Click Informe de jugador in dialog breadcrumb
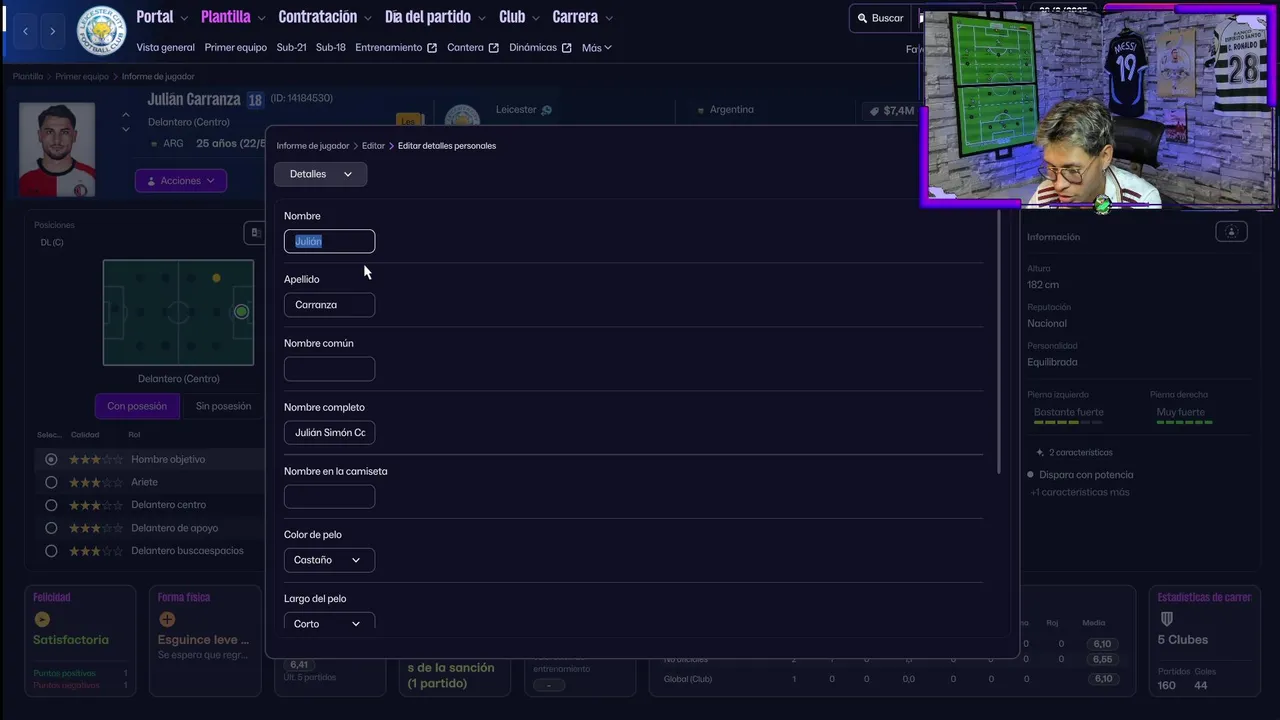Viewport: 1280px width, 720px height. click(x=313, y=146)
